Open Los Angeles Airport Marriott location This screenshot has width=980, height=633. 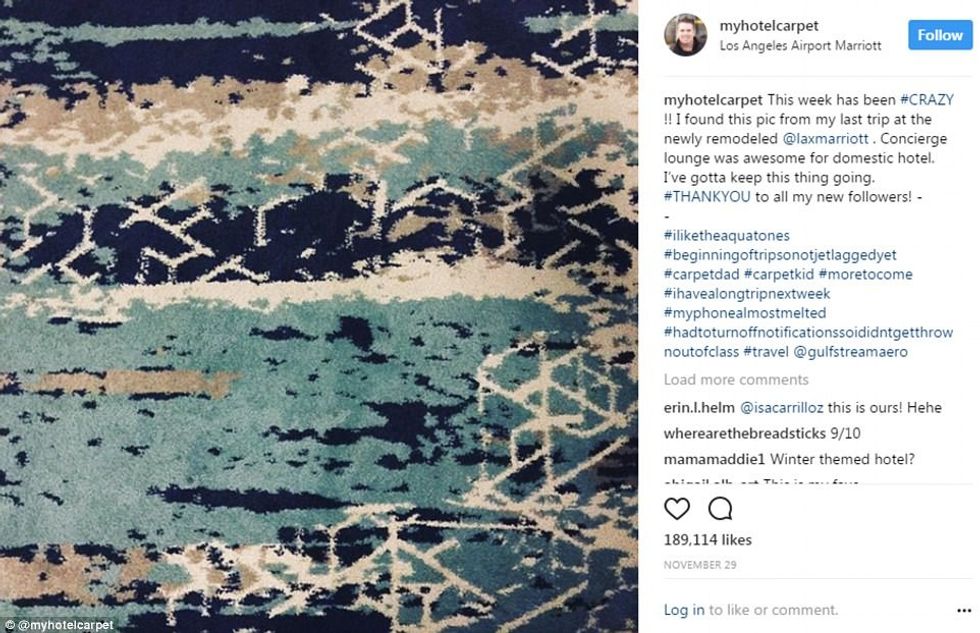click(x=800, y=46)
